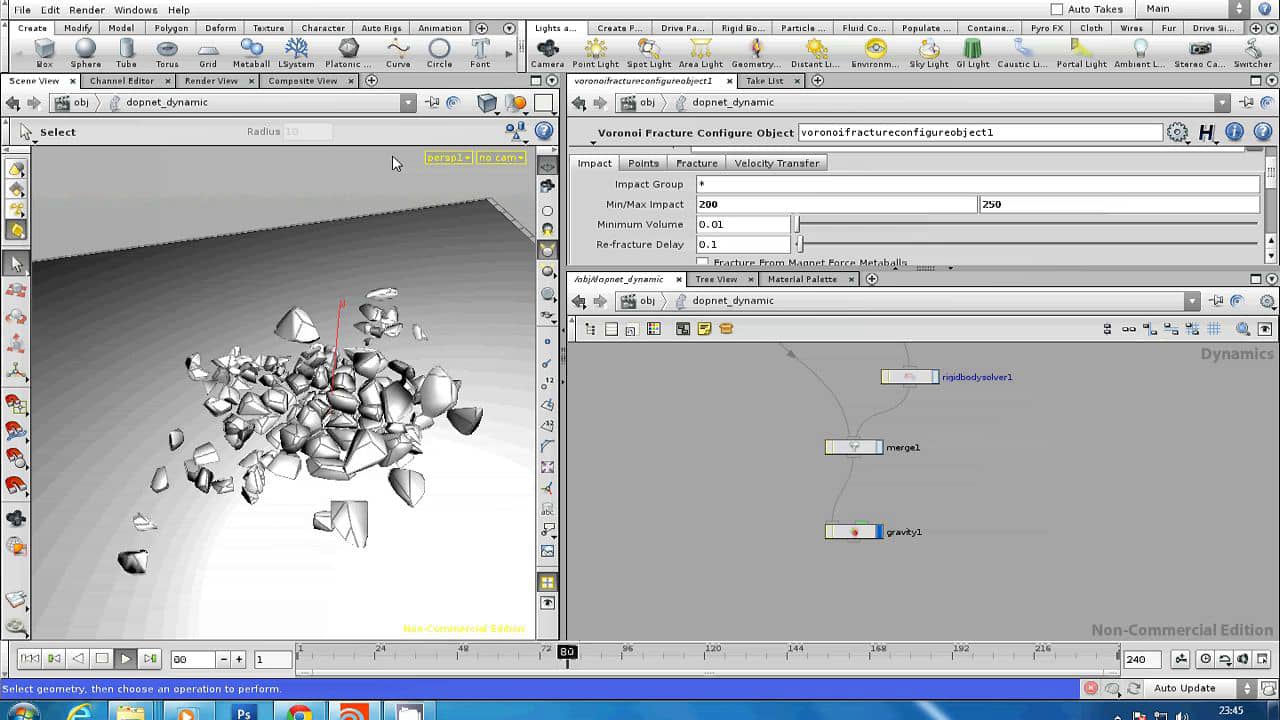The width and height of the screenshot is (1280, 720).
Task: Click the Min Impact field 200
Action: [x=836, y=204]
